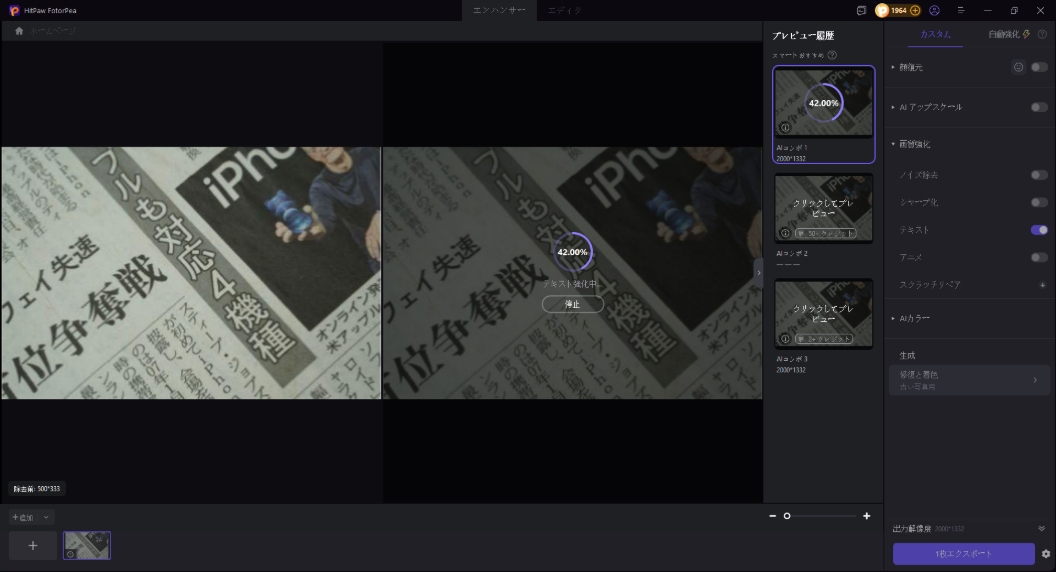The width and height of the screenshot is (1056, 572).
Task: Click download icon next to スクラッチリペア
Action: (1043, 285)
